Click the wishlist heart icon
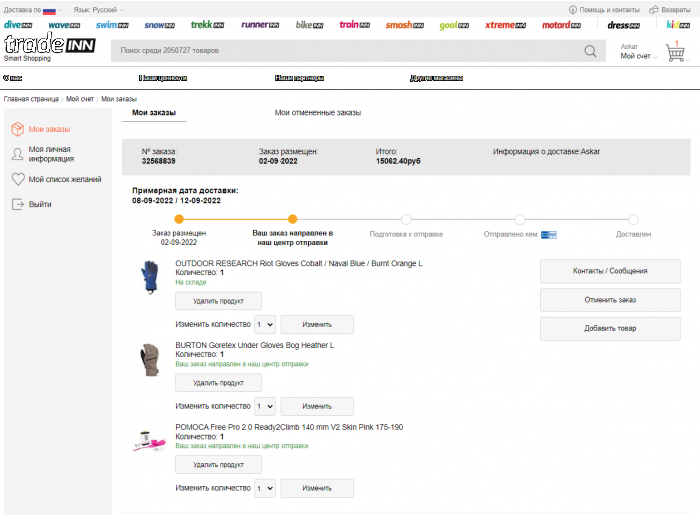700x515 pixels. tap(18, 179)
